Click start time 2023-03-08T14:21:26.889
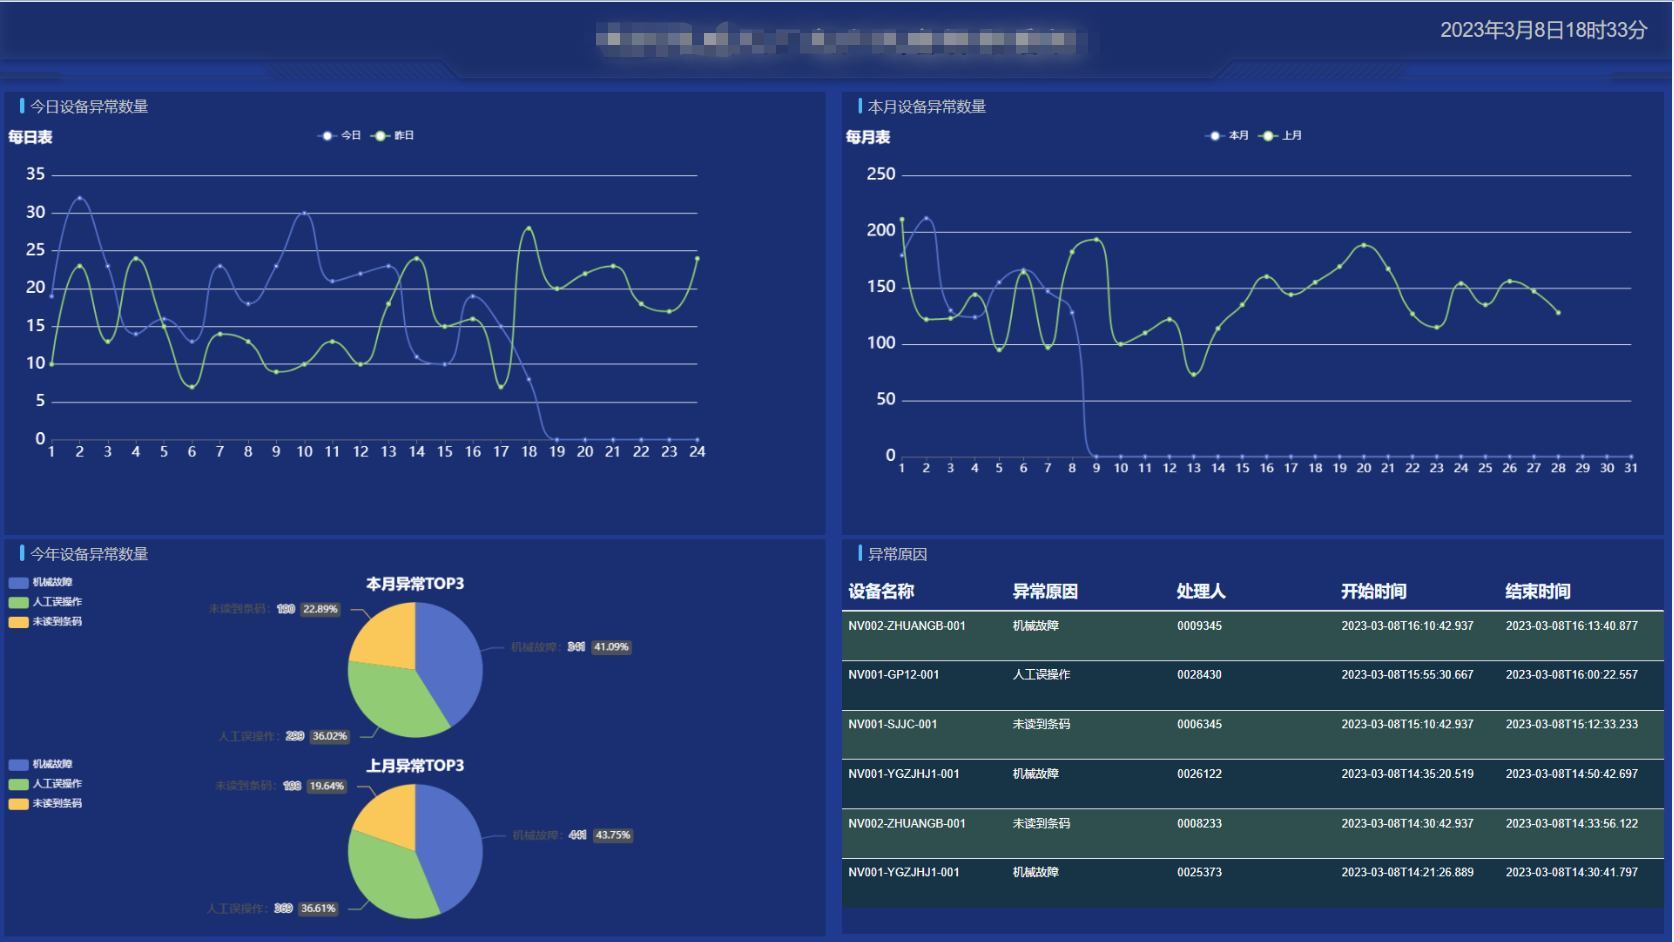This screenshot has width=1674, height=942. click(x=1407, y=873)
